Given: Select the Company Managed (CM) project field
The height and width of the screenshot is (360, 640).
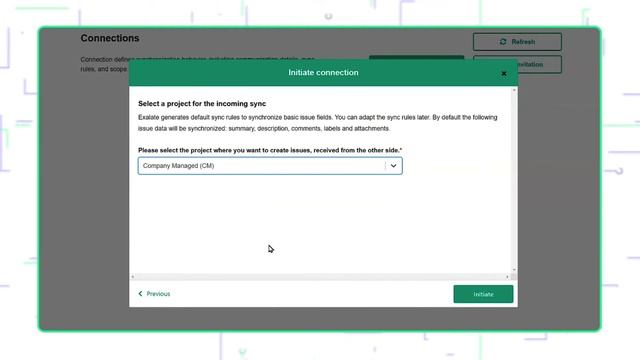Looking at the screenshot, I should [x=270, y=166].
